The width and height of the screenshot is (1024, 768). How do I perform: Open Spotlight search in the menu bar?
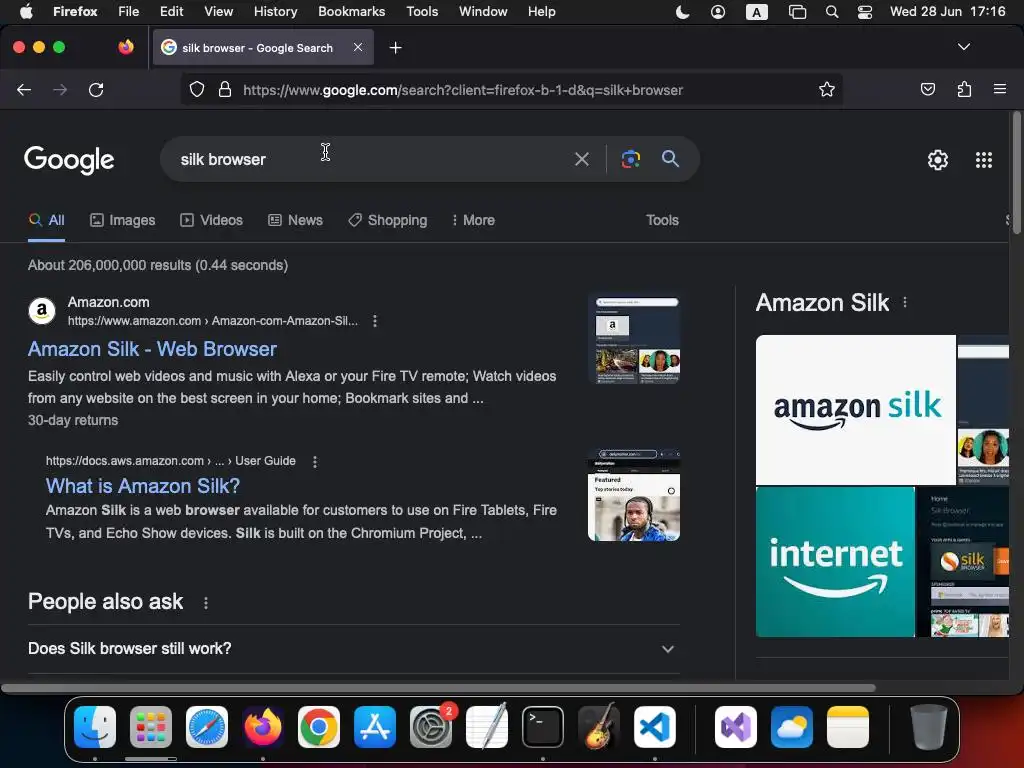click(x=831, y=12)
